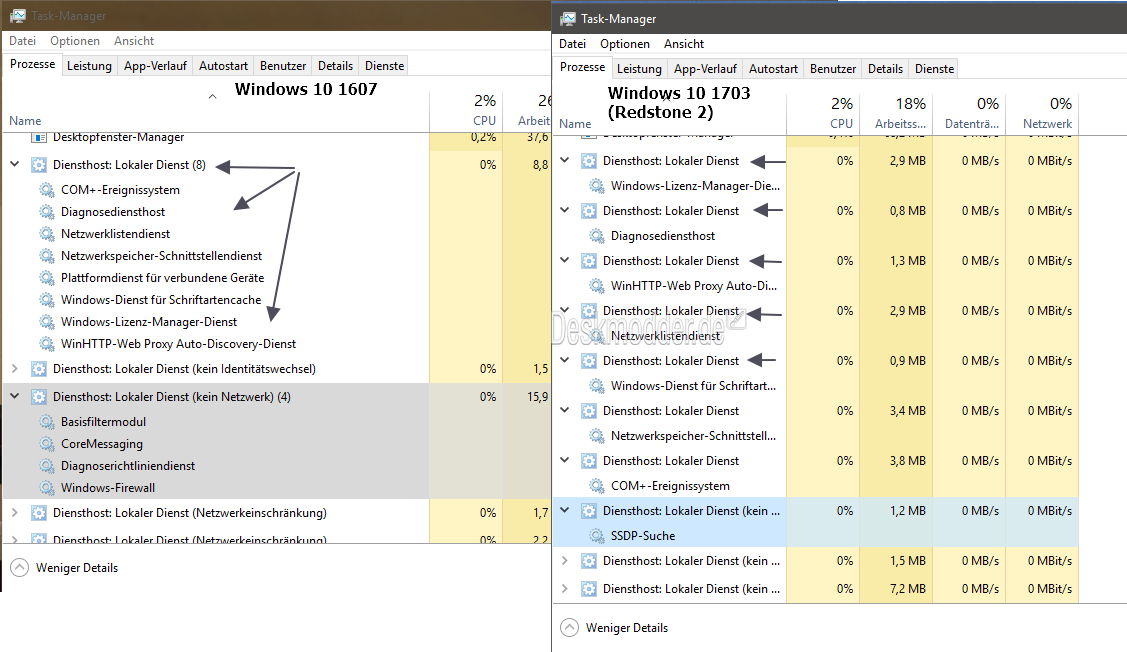1127x652 pixels.
Task: Click gear icon for Windows-Lizenz-Manager-Die... in 1703 window
Action: click(x=597, y=185)
